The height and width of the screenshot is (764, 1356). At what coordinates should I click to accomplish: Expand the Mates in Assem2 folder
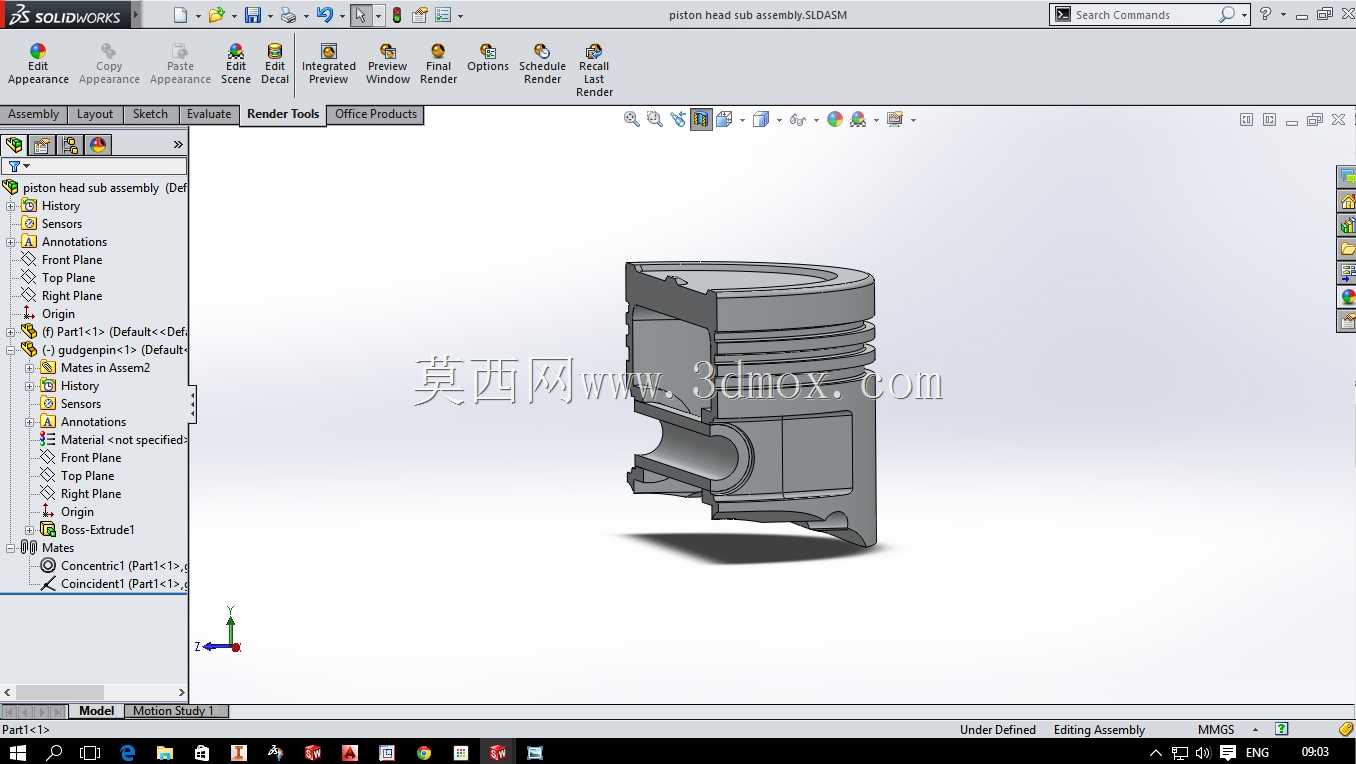[x=30, y=368]
